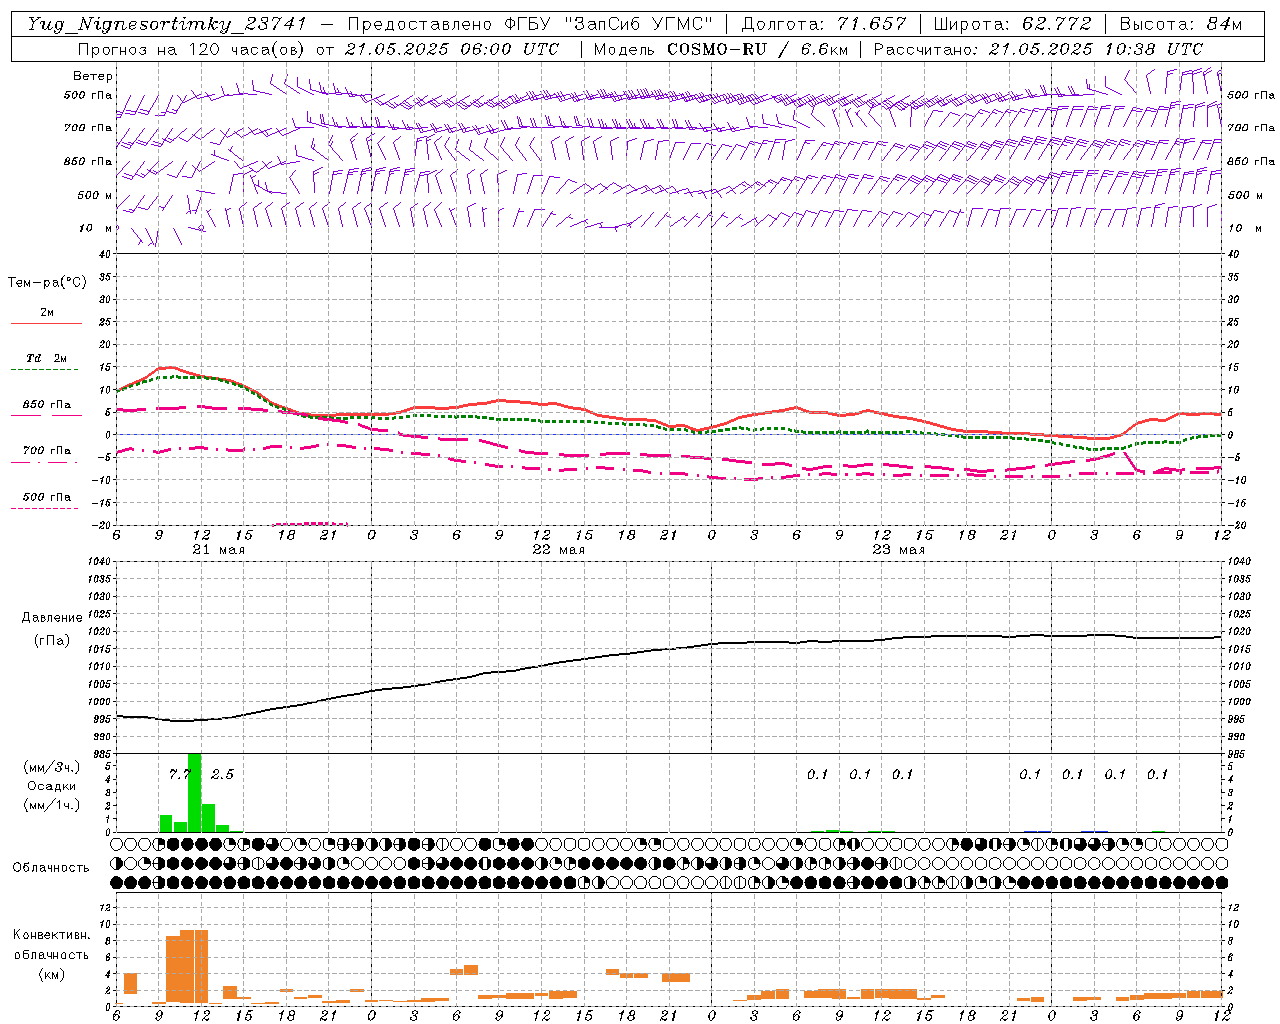The width and height of the screenshot is (1280, 1024).
Task: Click the 700 гПа temperature legend entry
Action: (x=47, y=455)
